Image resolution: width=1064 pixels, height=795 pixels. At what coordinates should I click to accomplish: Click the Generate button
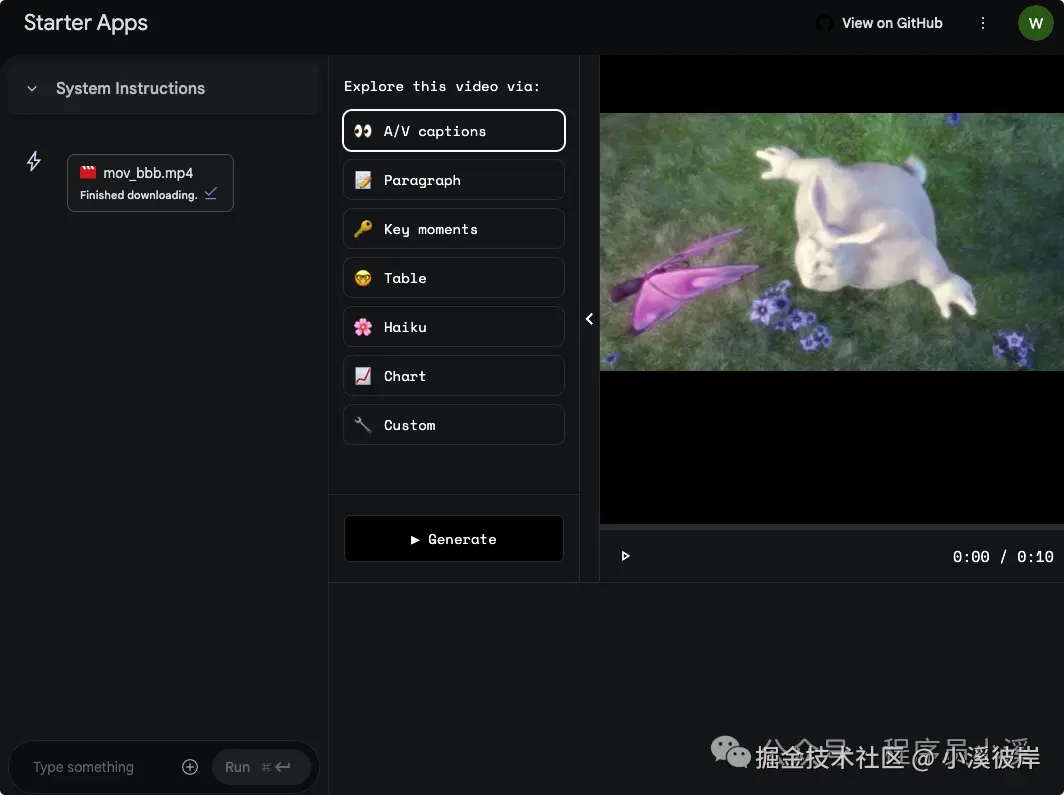(x=453, y=539)
